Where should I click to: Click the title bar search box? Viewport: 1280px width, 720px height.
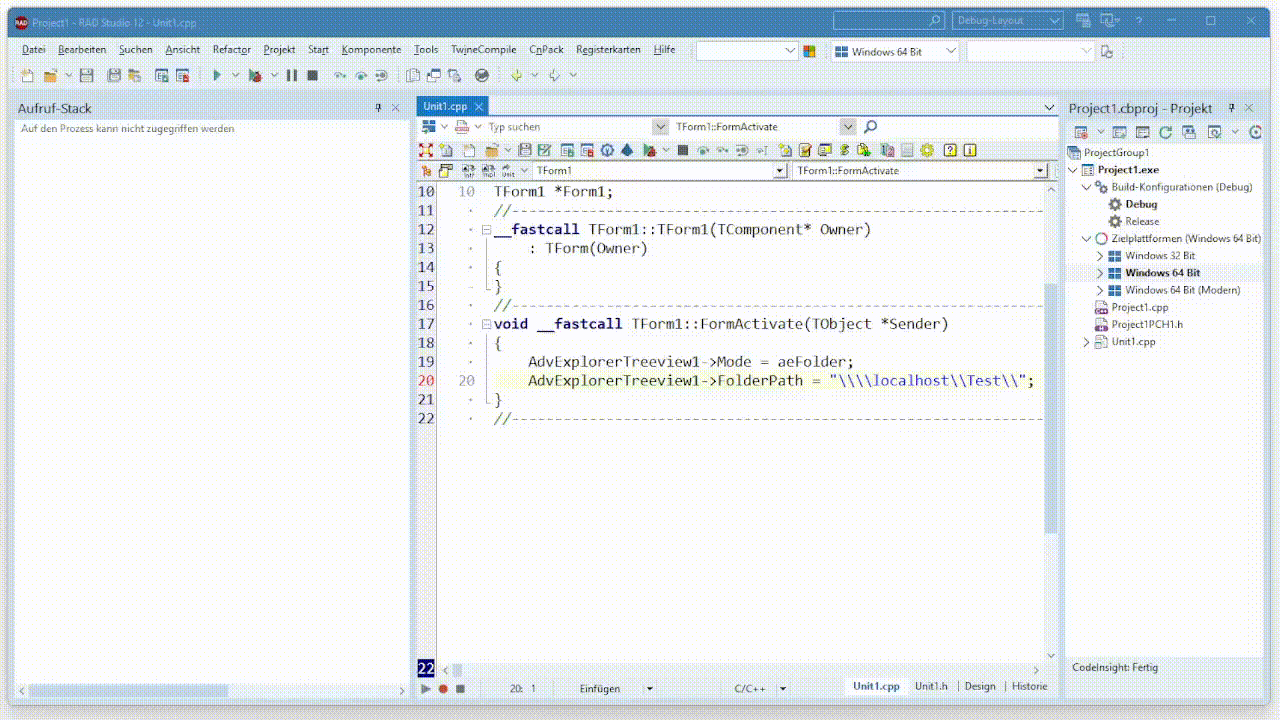tap(889, 20)
